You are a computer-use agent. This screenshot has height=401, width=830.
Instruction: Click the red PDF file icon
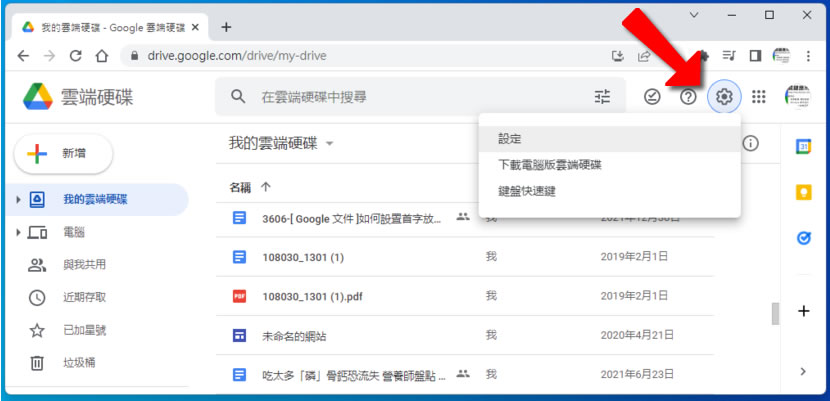coord(240,296)
